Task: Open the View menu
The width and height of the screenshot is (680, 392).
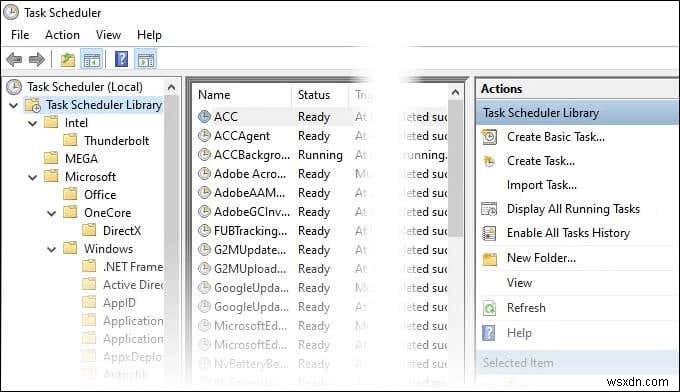Action: click(x=108, y=35)
